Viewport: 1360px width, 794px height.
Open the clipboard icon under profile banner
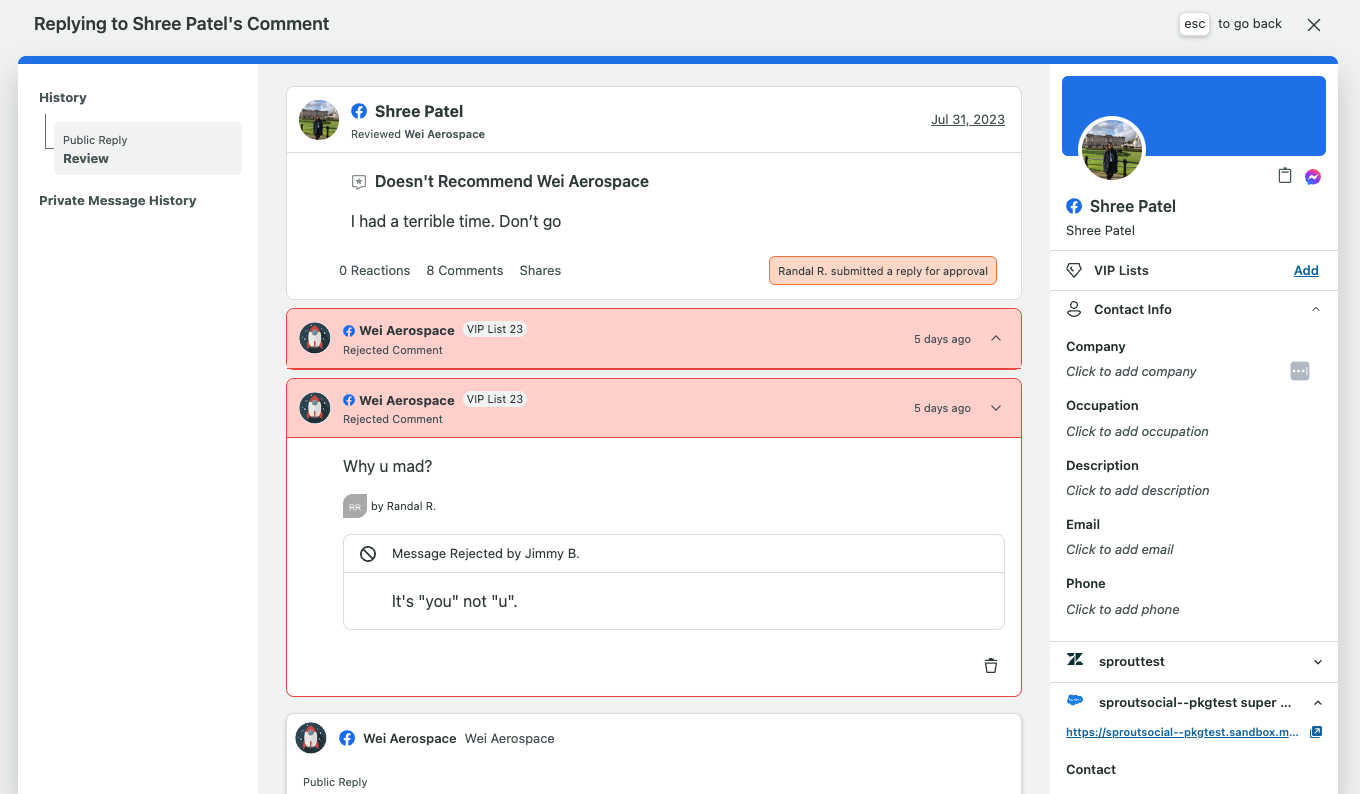tap(1285, 176)
